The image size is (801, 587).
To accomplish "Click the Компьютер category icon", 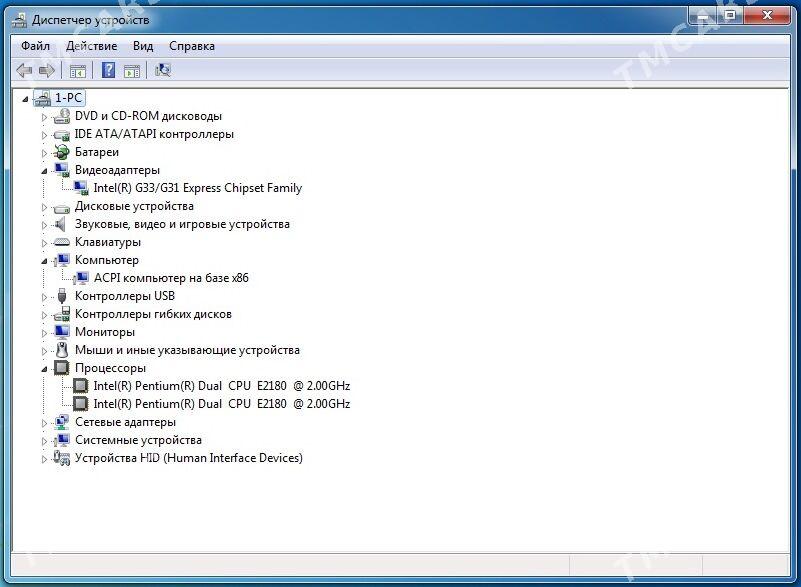I will point(62,260).
